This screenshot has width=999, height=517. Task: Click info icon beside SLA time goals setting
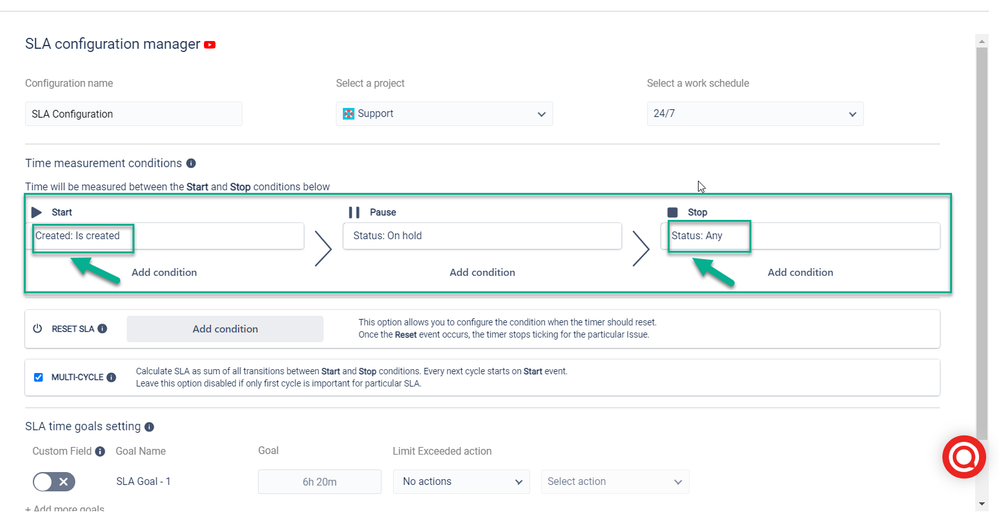(149, 427)
